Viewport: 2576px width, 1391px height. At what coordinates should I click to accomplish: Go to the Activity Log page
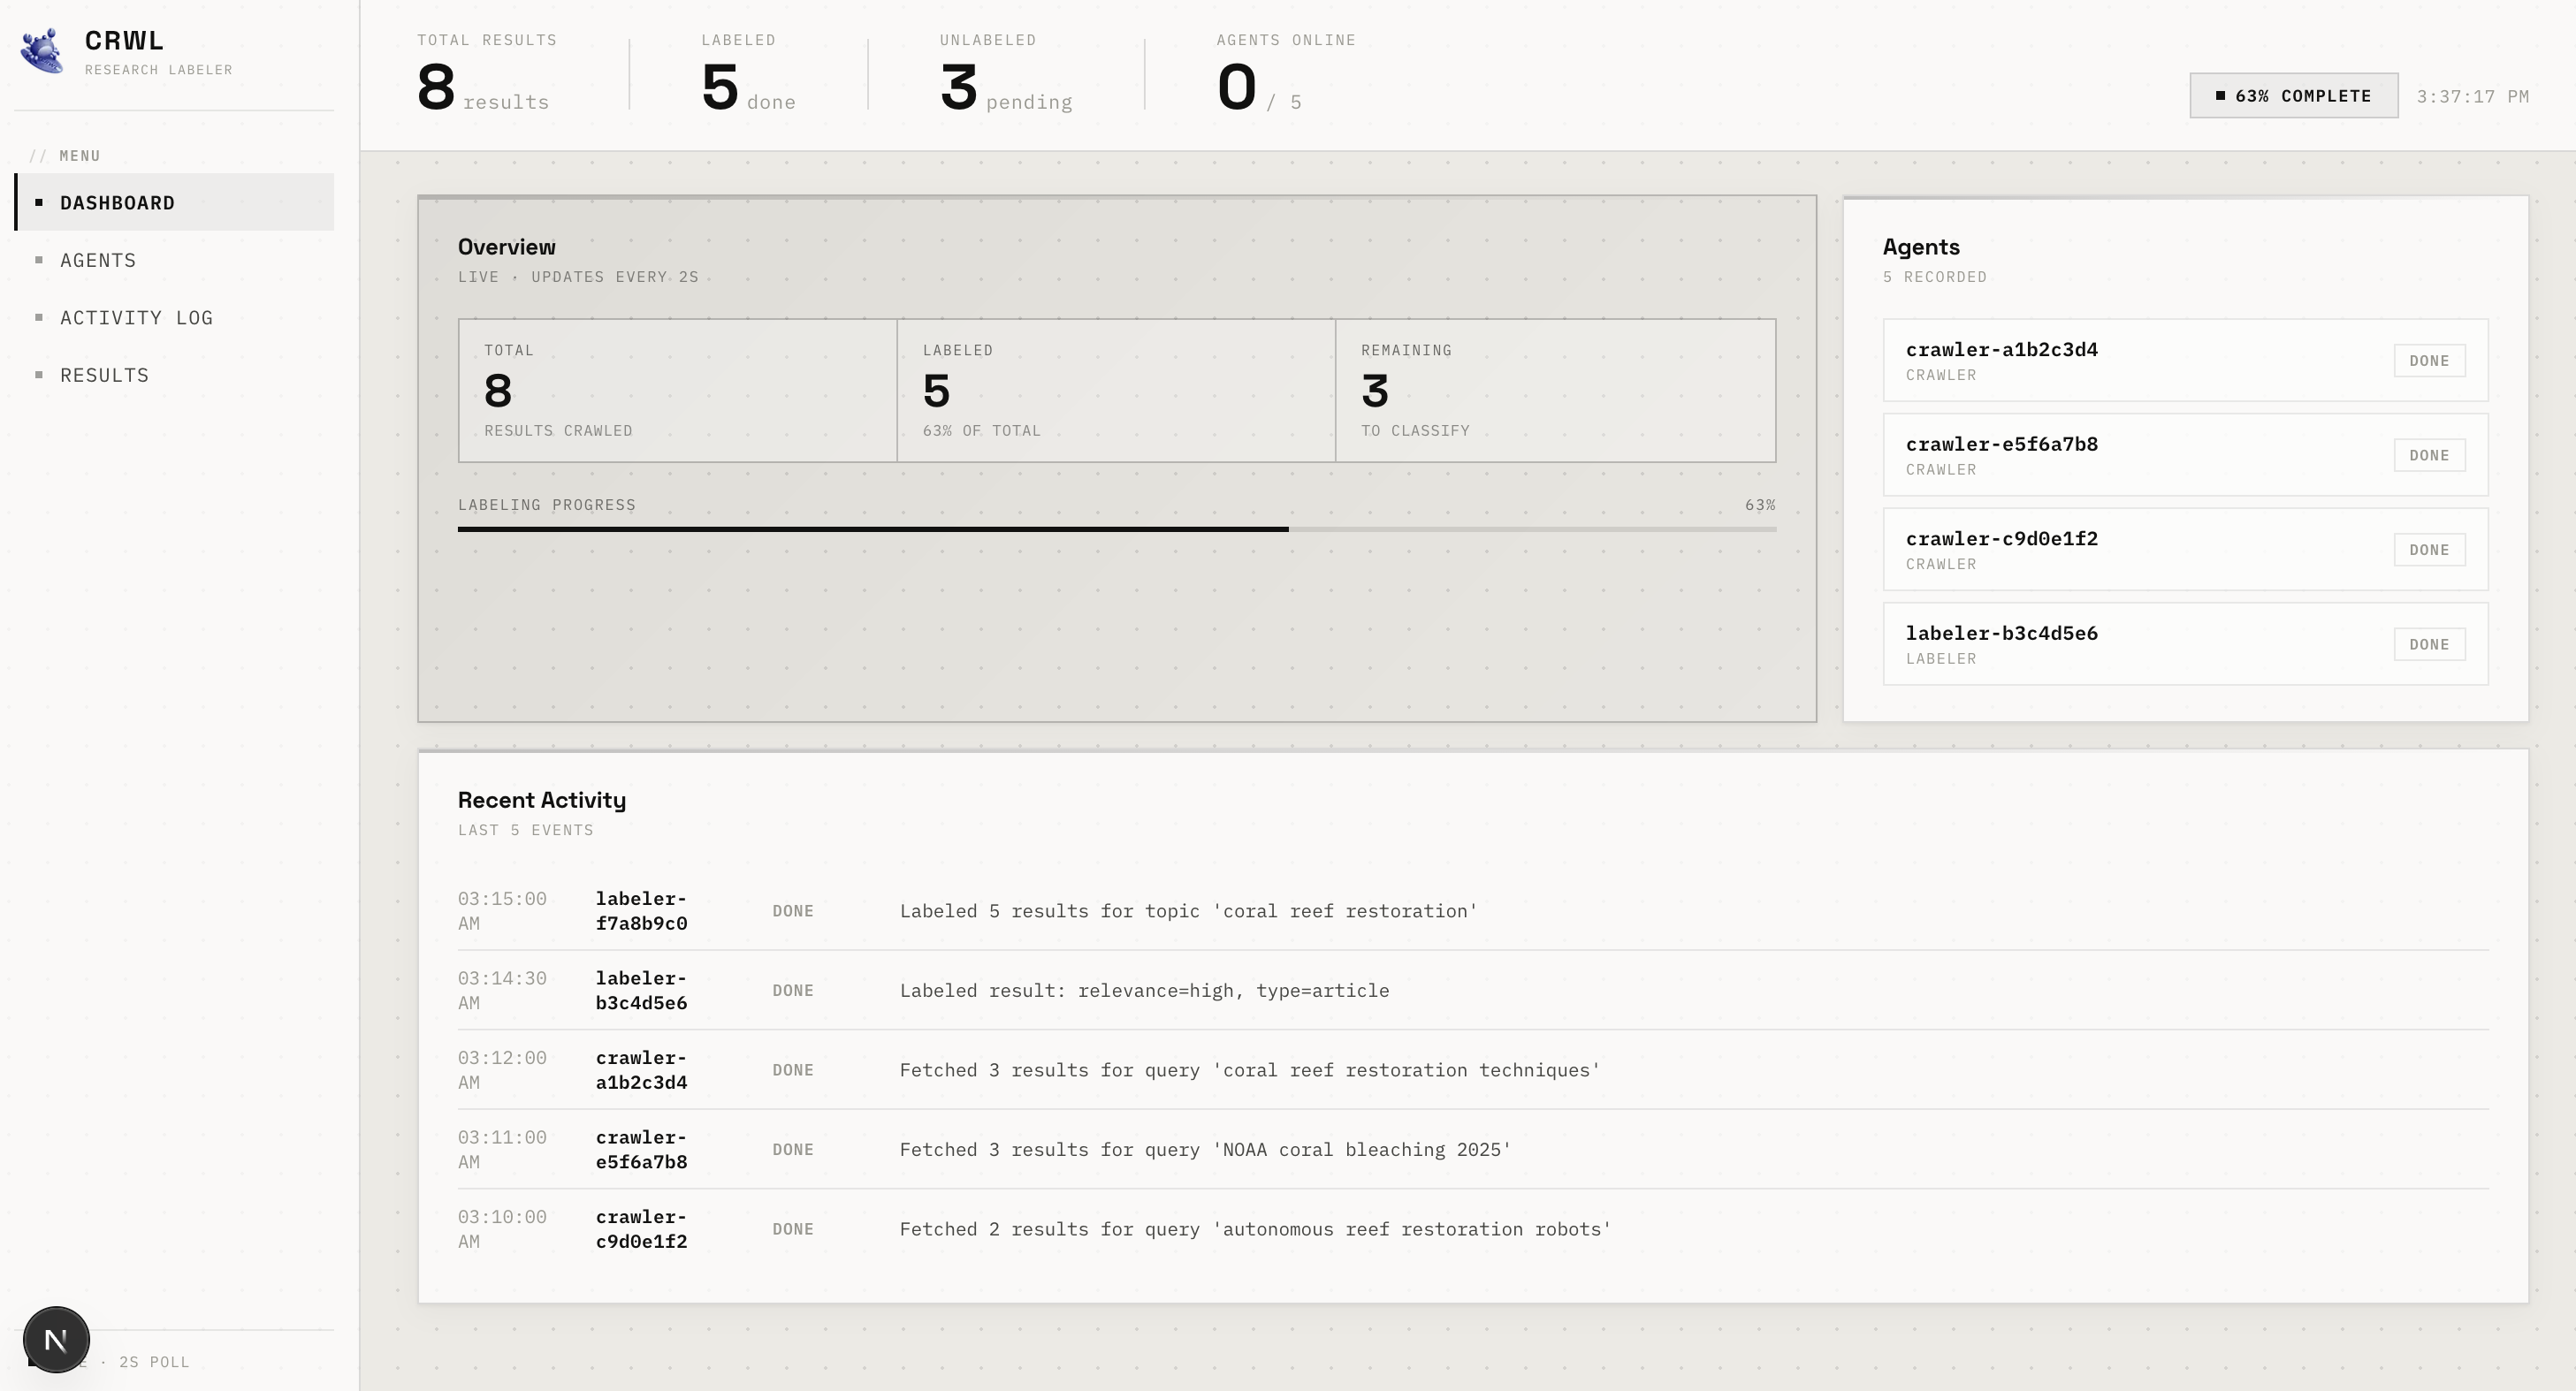(x=136, y=318)
